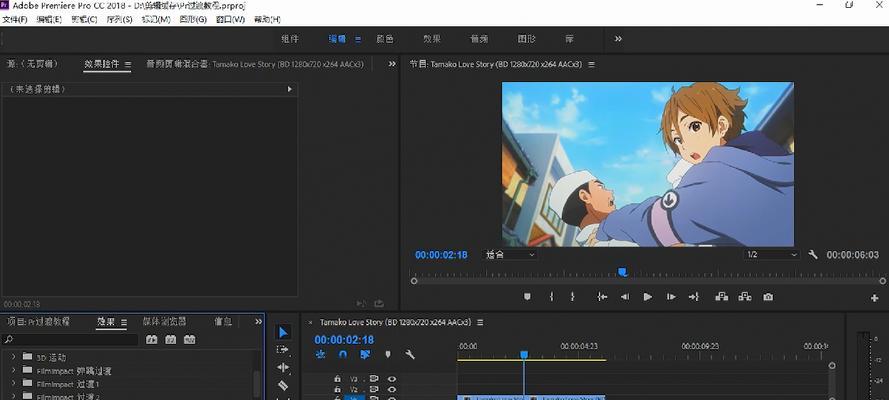Expand the FilmImpact 过渡 1 folder
889x400 pixels.
[14, 384]
